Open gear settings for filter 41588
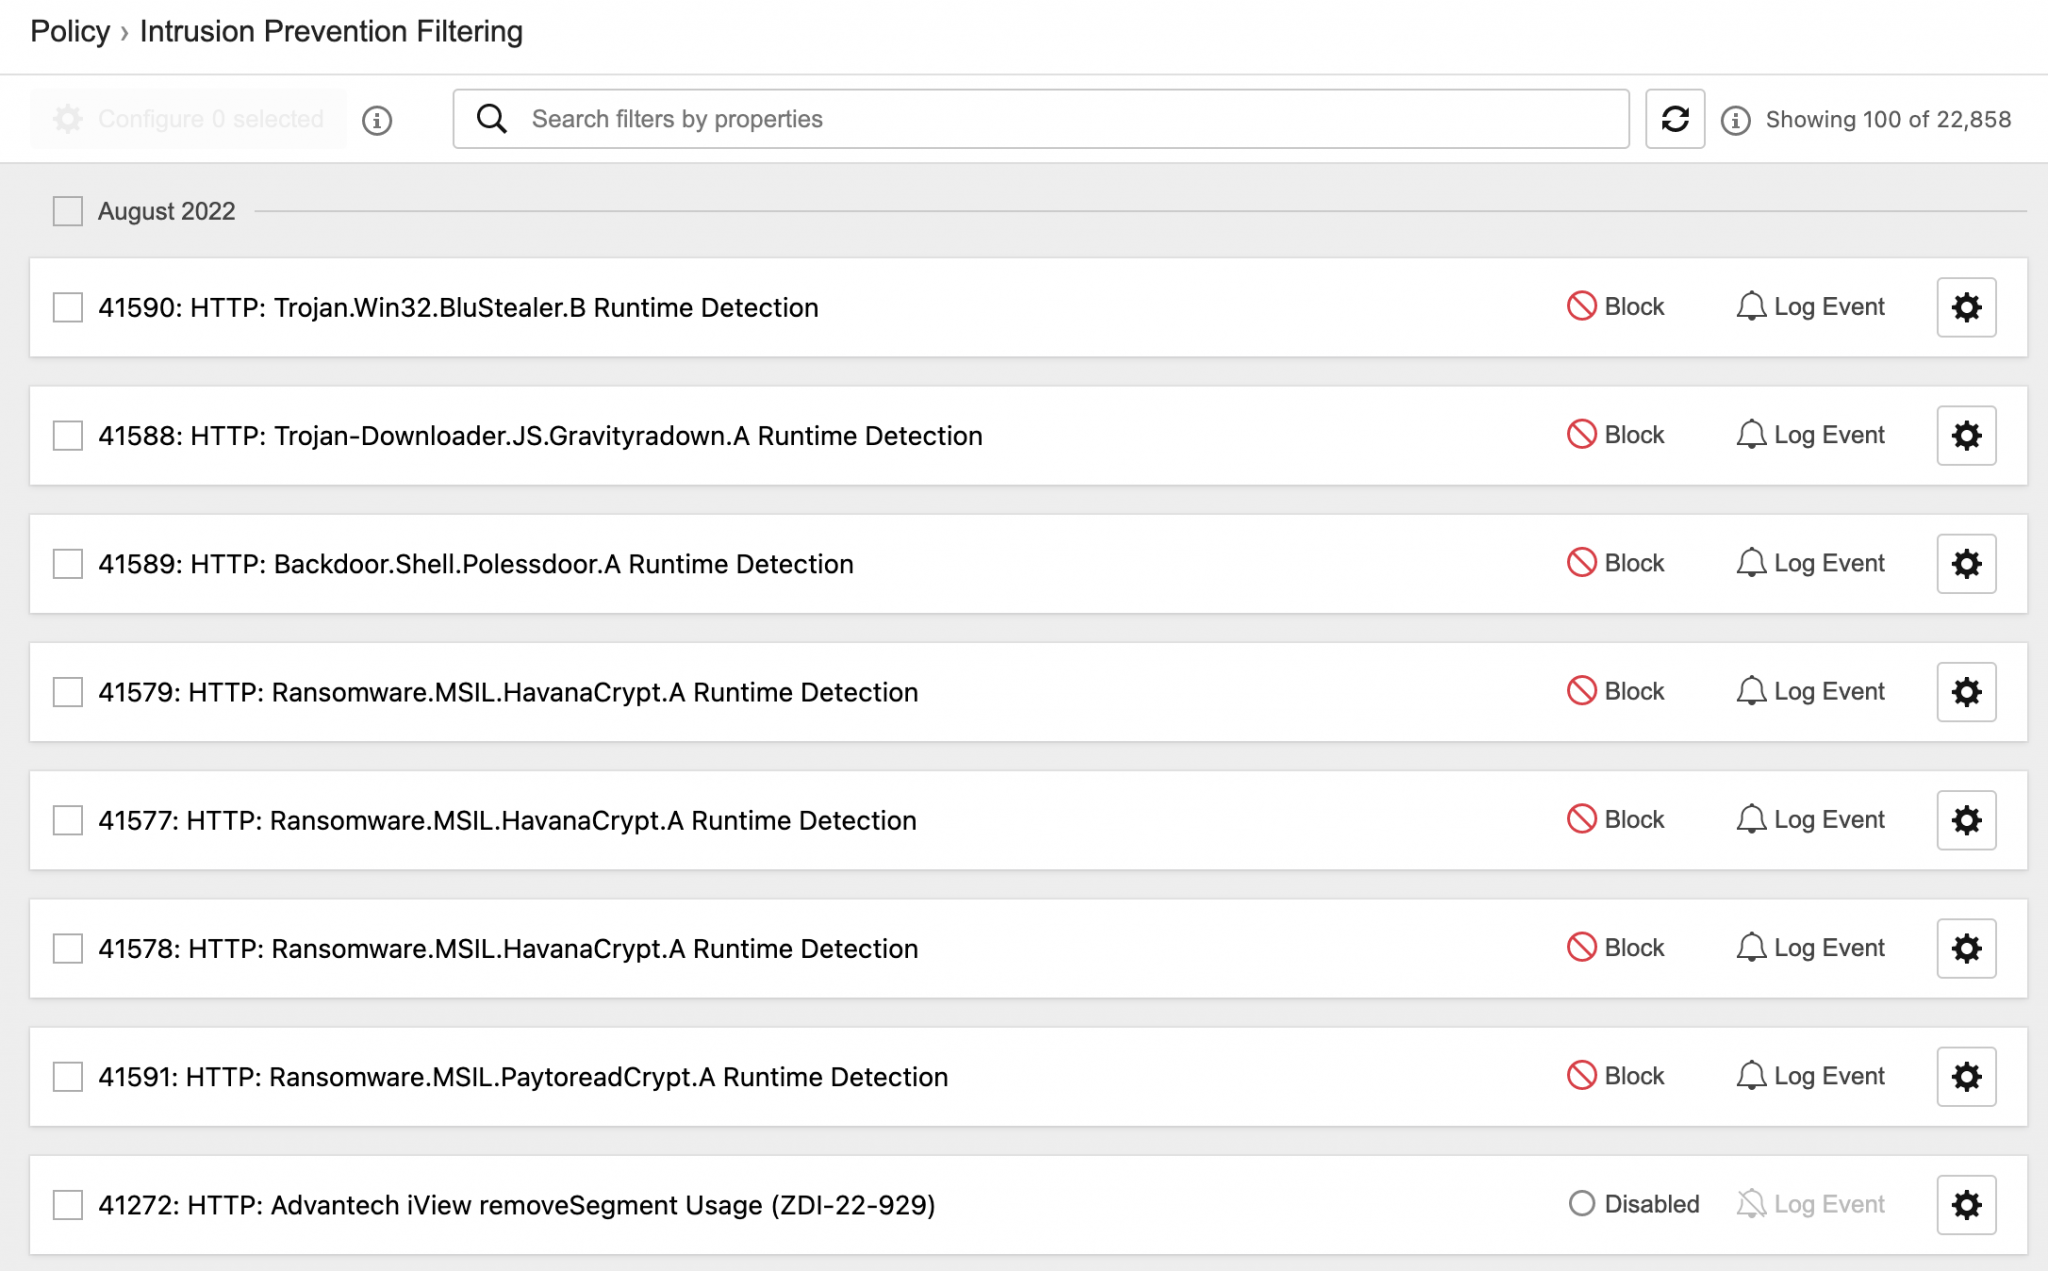The width and height of the screenshot is (2048, 1271). point(1966,435)
